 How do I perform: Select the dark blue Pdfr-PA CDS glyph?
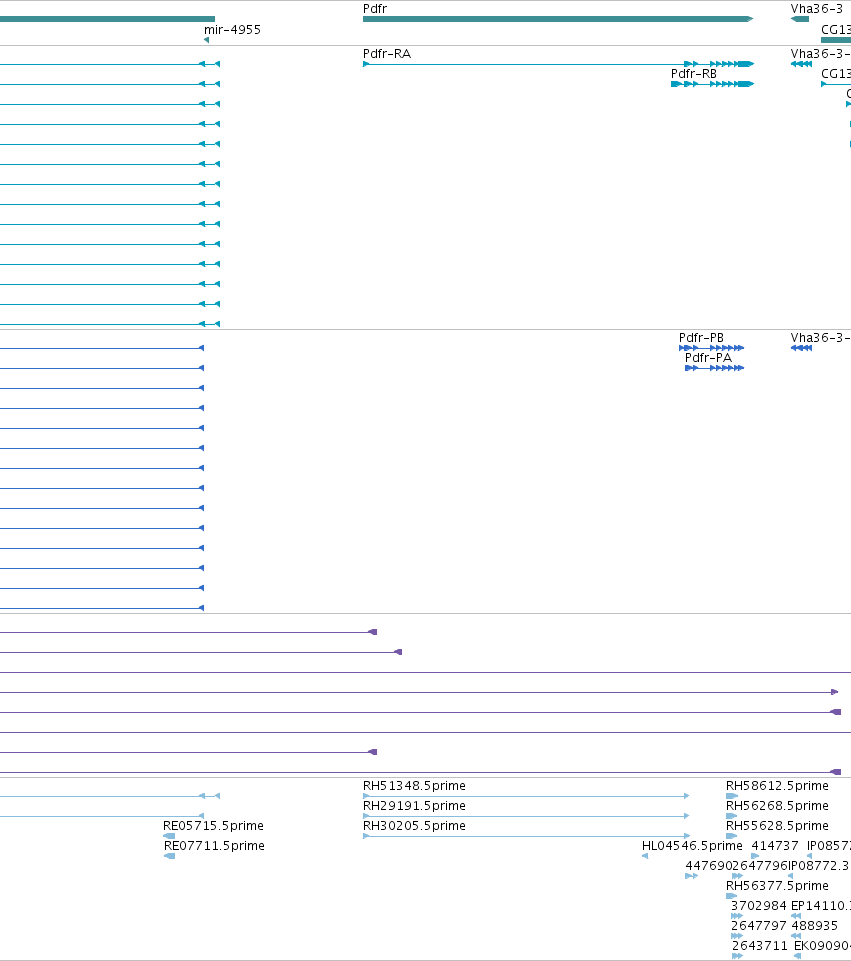pyautogui.click(x=714, y=368)
